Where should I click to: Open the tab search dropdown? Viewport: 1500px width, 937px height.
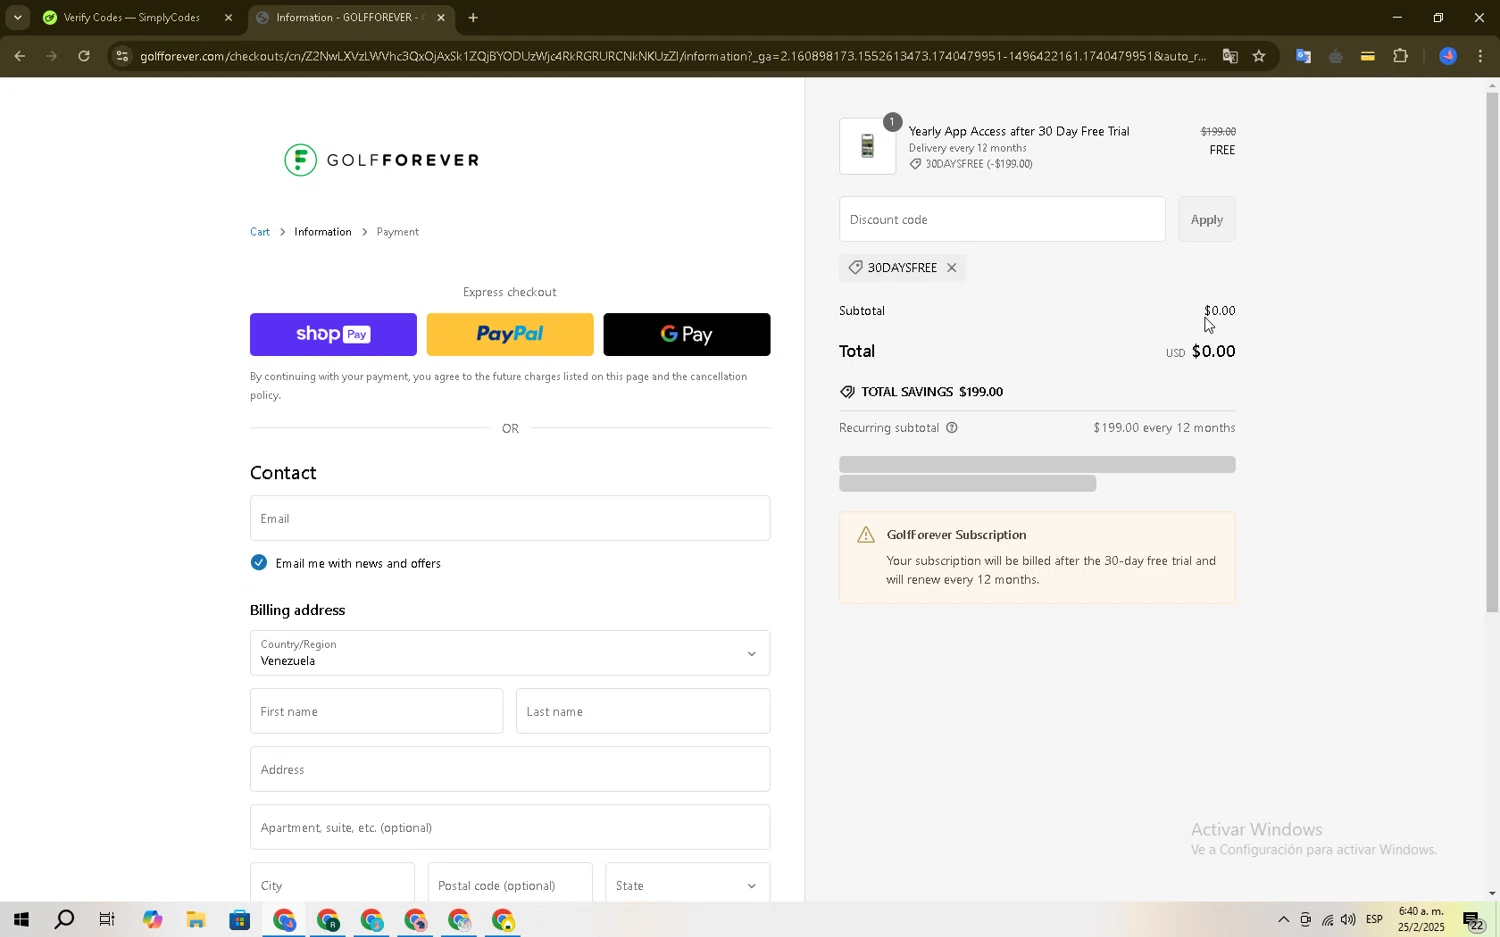pyautogui.click(x=17, y=18)
